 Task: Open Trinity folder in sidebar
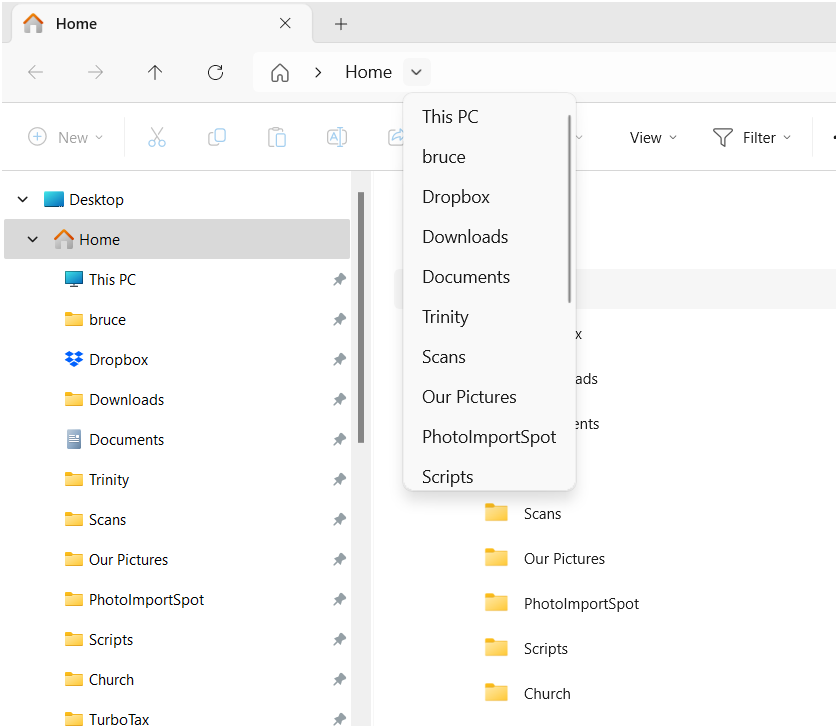(x=109, y=479)
